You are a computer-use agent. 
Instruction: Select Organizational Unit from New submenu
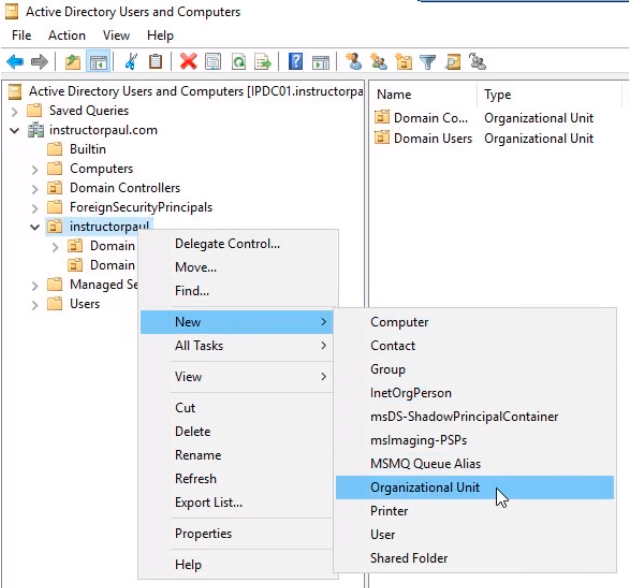[425, 487]
